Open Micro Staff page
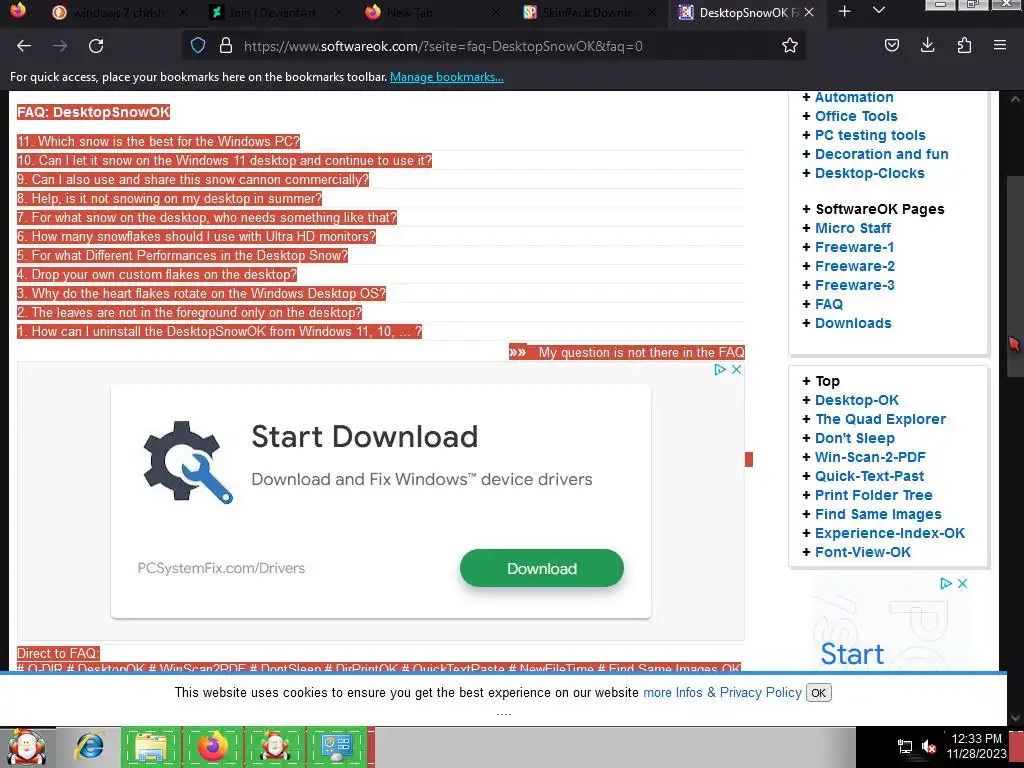This screenshot has width=1024, height=768. [x=853, y=228]
